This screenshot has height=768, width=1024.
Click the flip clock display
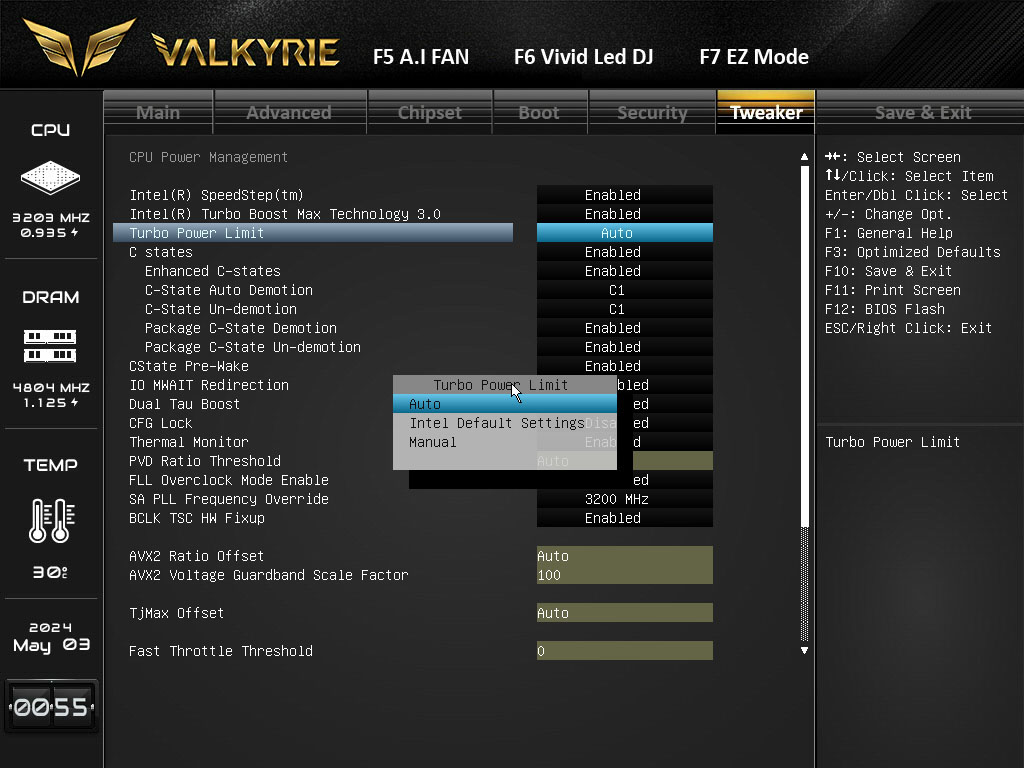[x=51, y=707]
